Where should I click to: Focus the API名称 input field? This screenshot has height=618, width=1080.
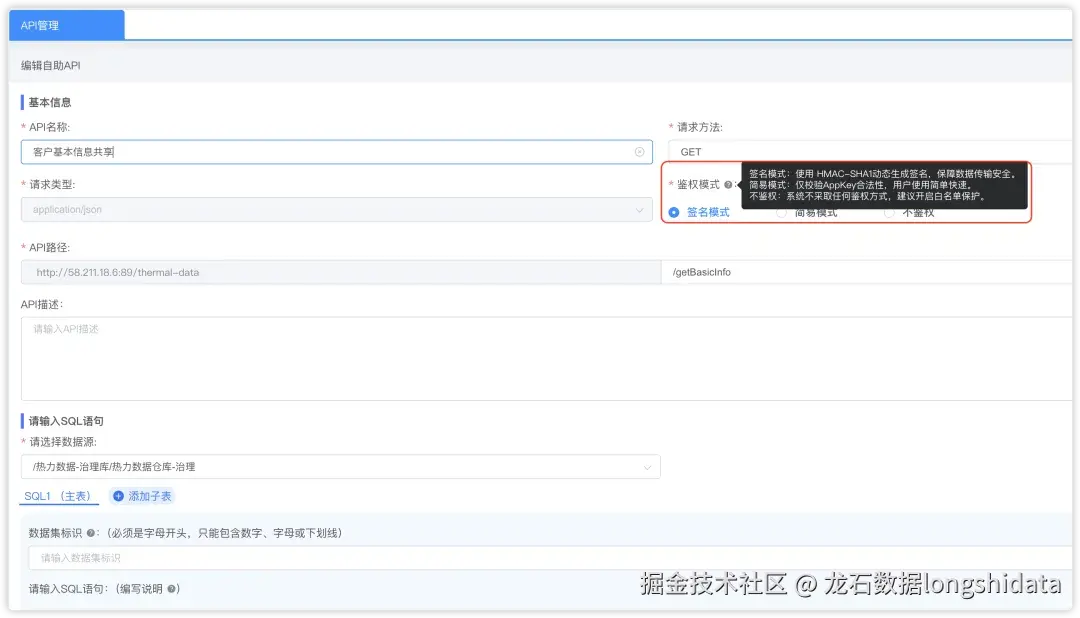(337, 152)
